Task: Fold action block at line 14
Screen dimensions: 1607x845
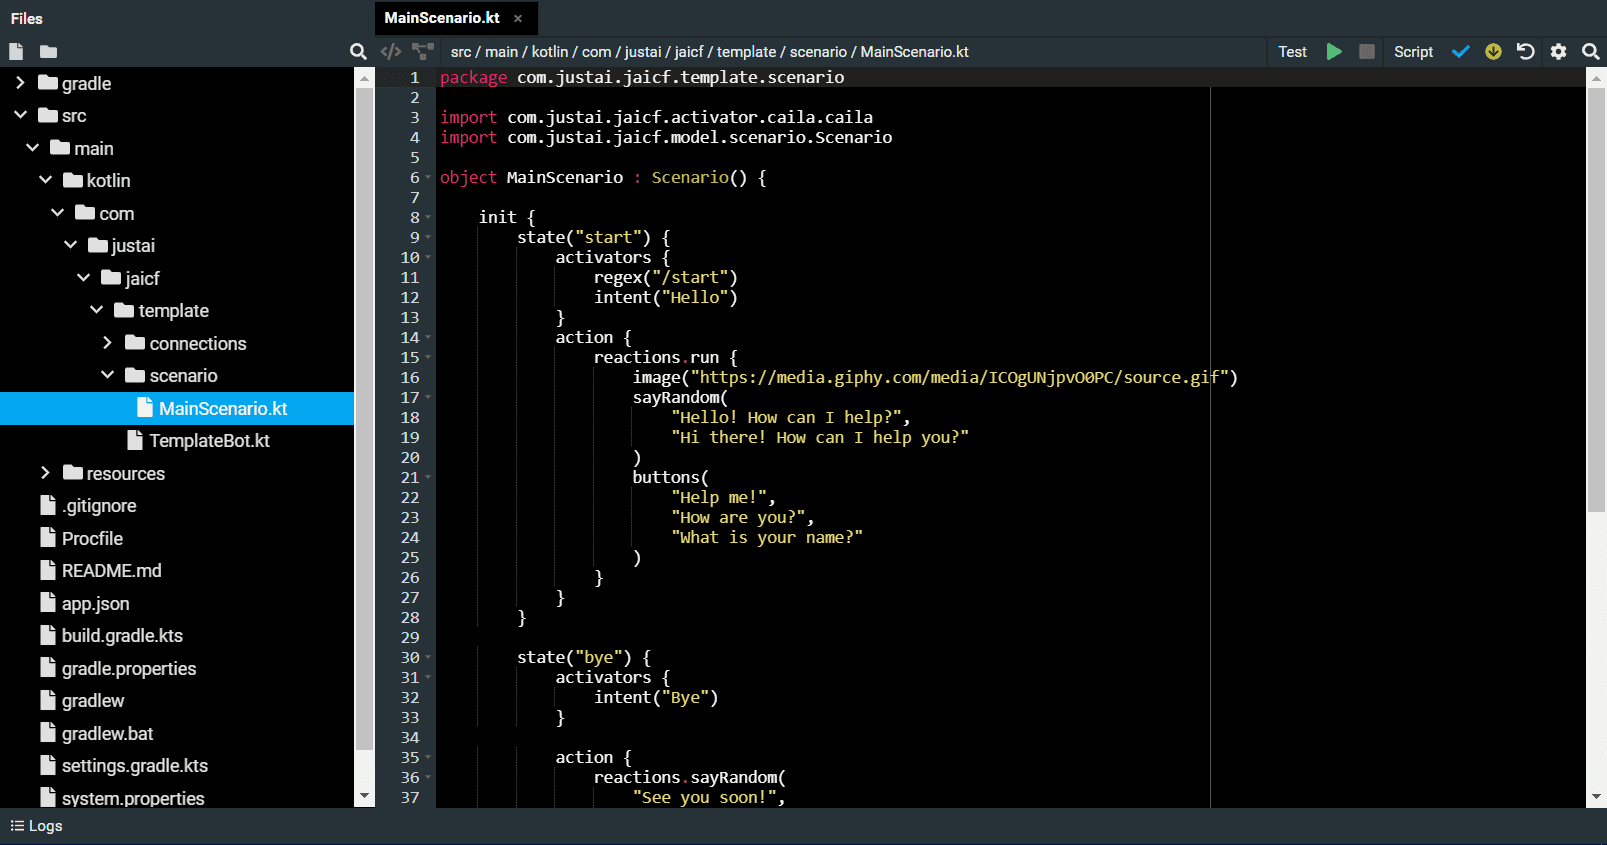Action: [x=428, y=337]
